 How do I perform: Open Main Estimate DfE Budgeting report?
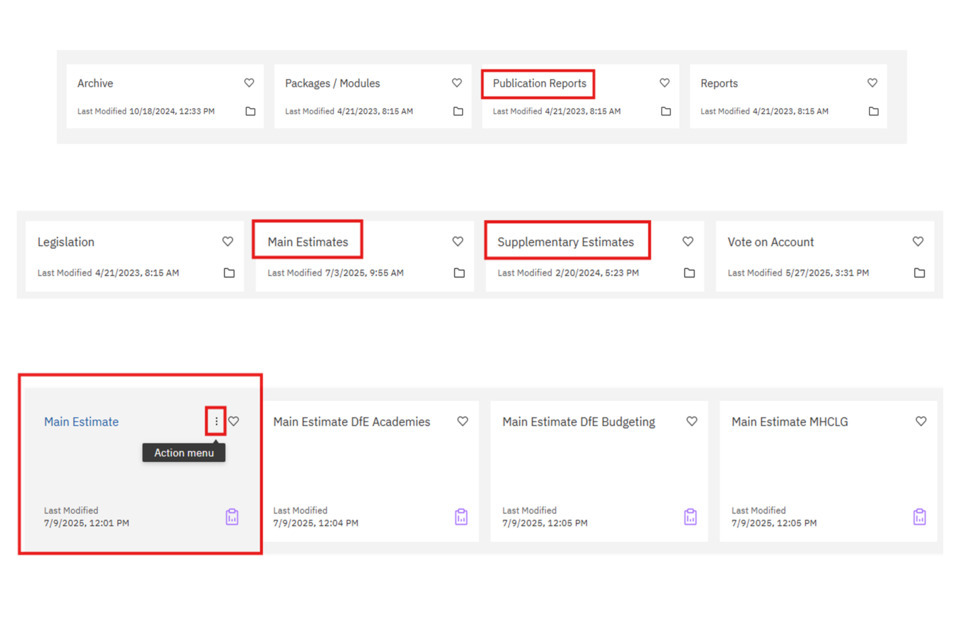(x=579, y=422)
